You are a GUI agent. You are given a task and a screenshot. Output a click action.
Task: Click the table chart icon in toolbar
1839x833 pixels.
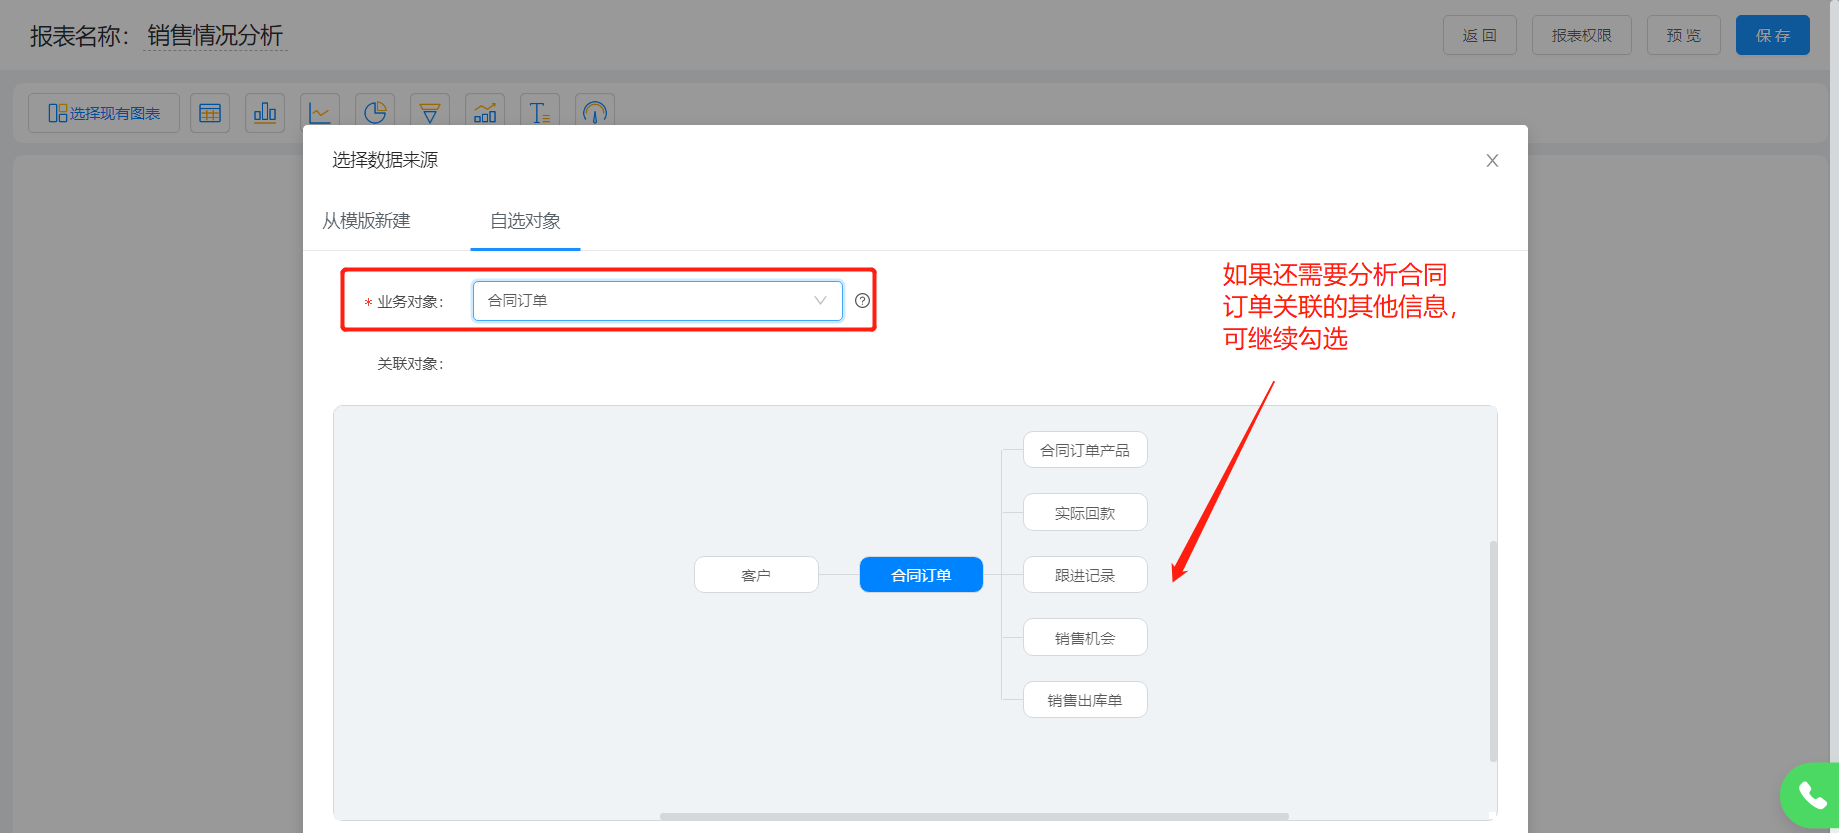210,113
